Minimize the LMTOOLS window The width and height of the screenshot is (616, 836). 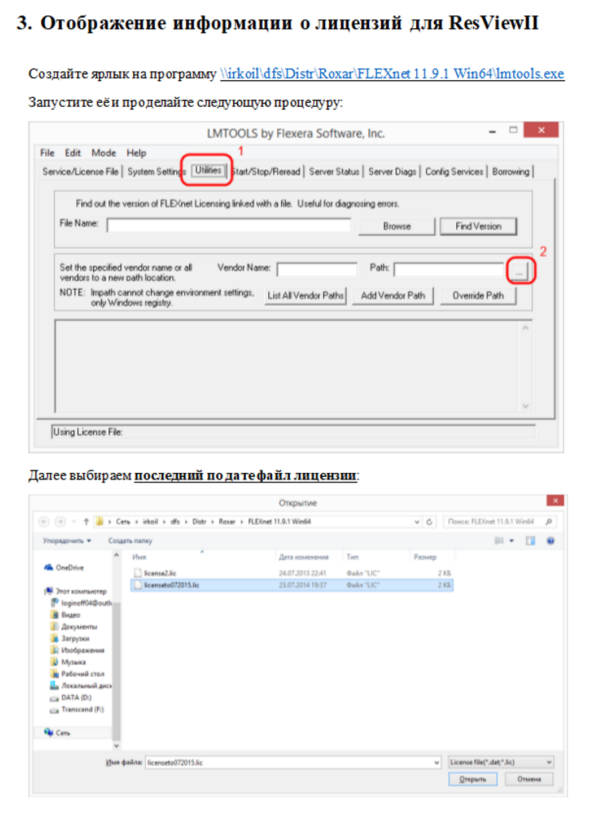(x=492, y=131)
